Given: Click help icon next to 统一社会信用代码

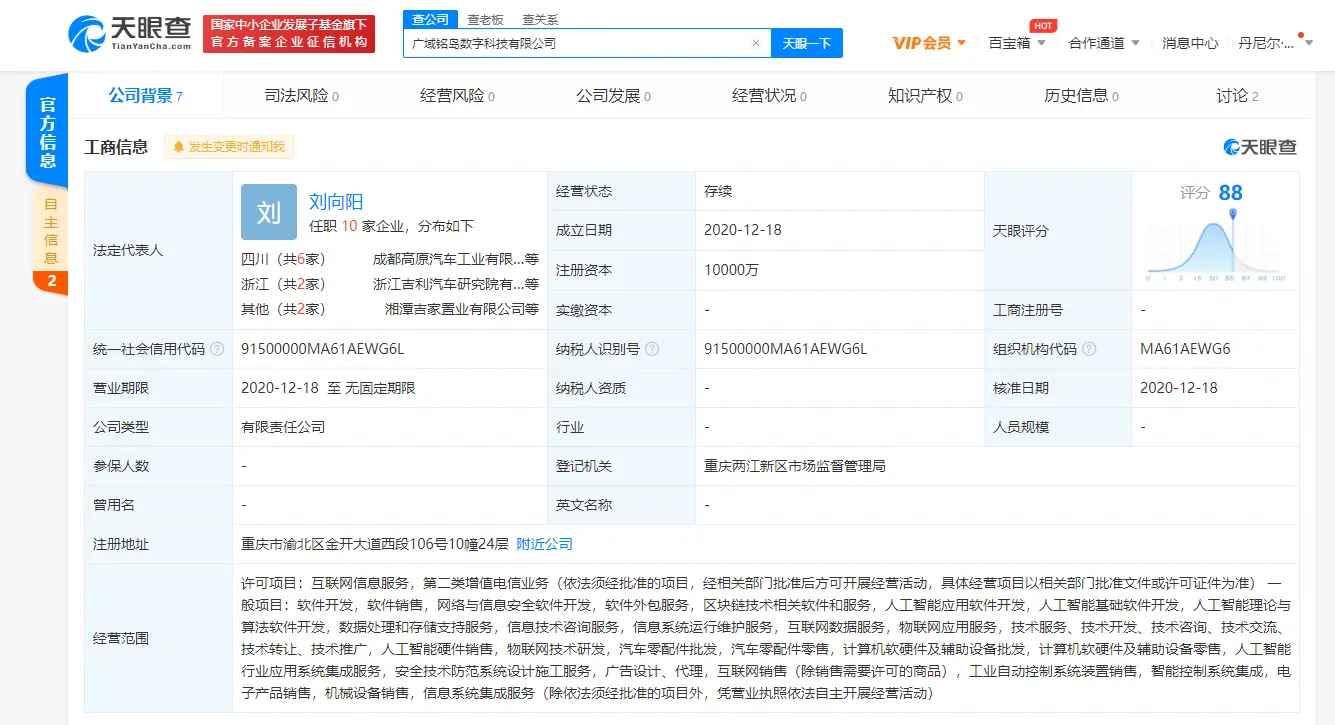Looking at the screenshot, I should click(x=217, y=349).
